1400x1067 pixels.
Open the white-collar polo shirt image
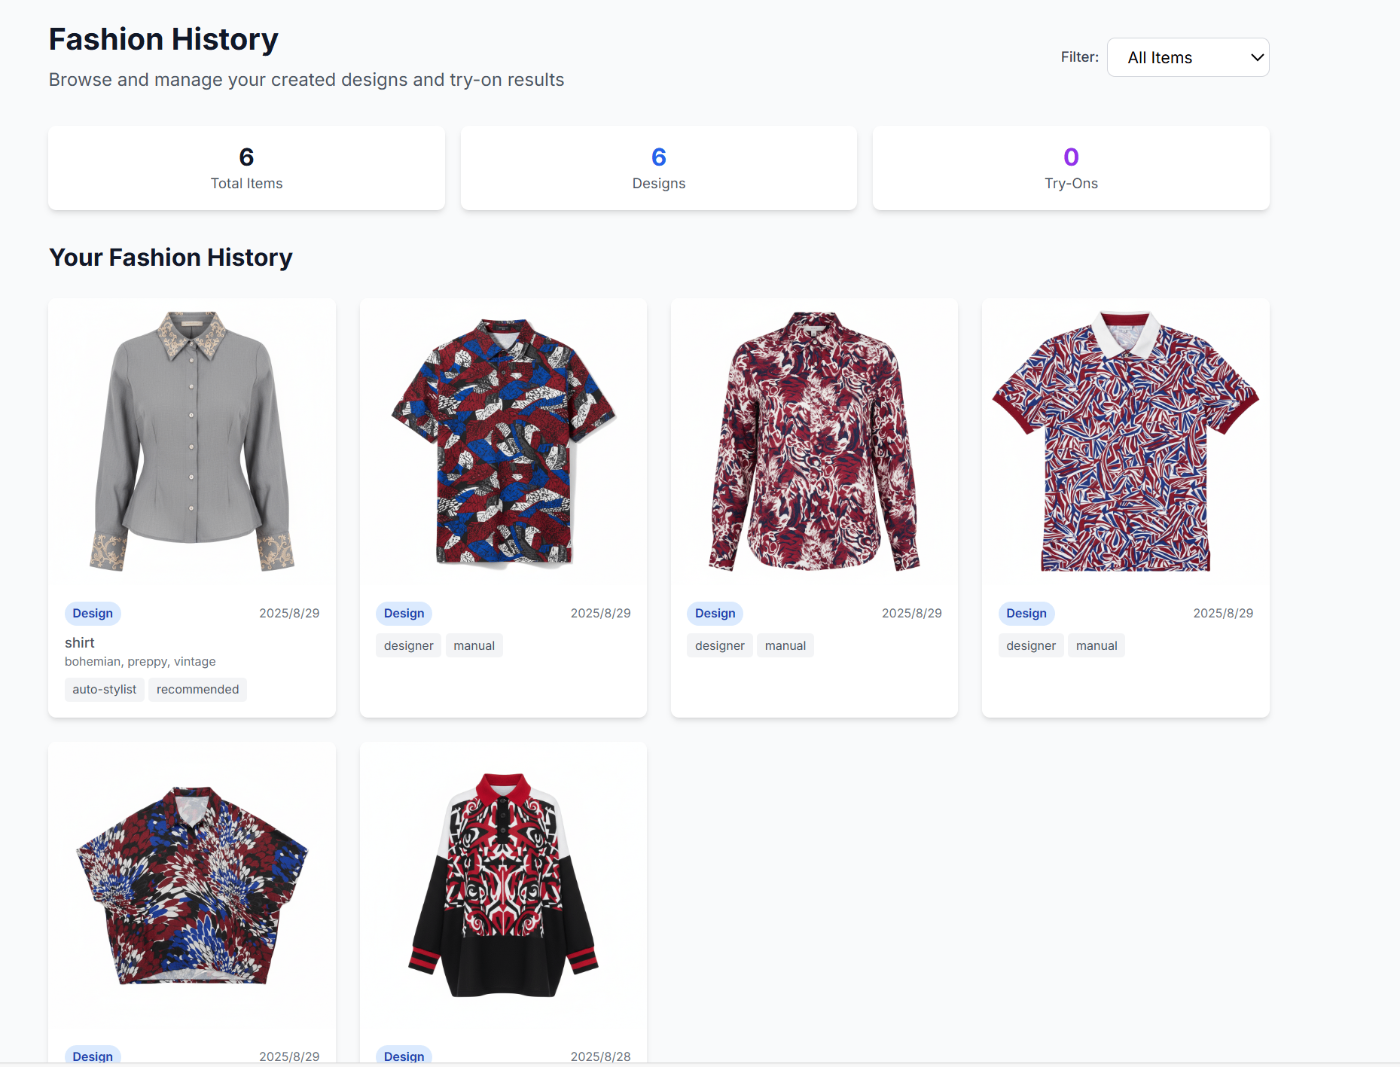[x=1126, y=441]
